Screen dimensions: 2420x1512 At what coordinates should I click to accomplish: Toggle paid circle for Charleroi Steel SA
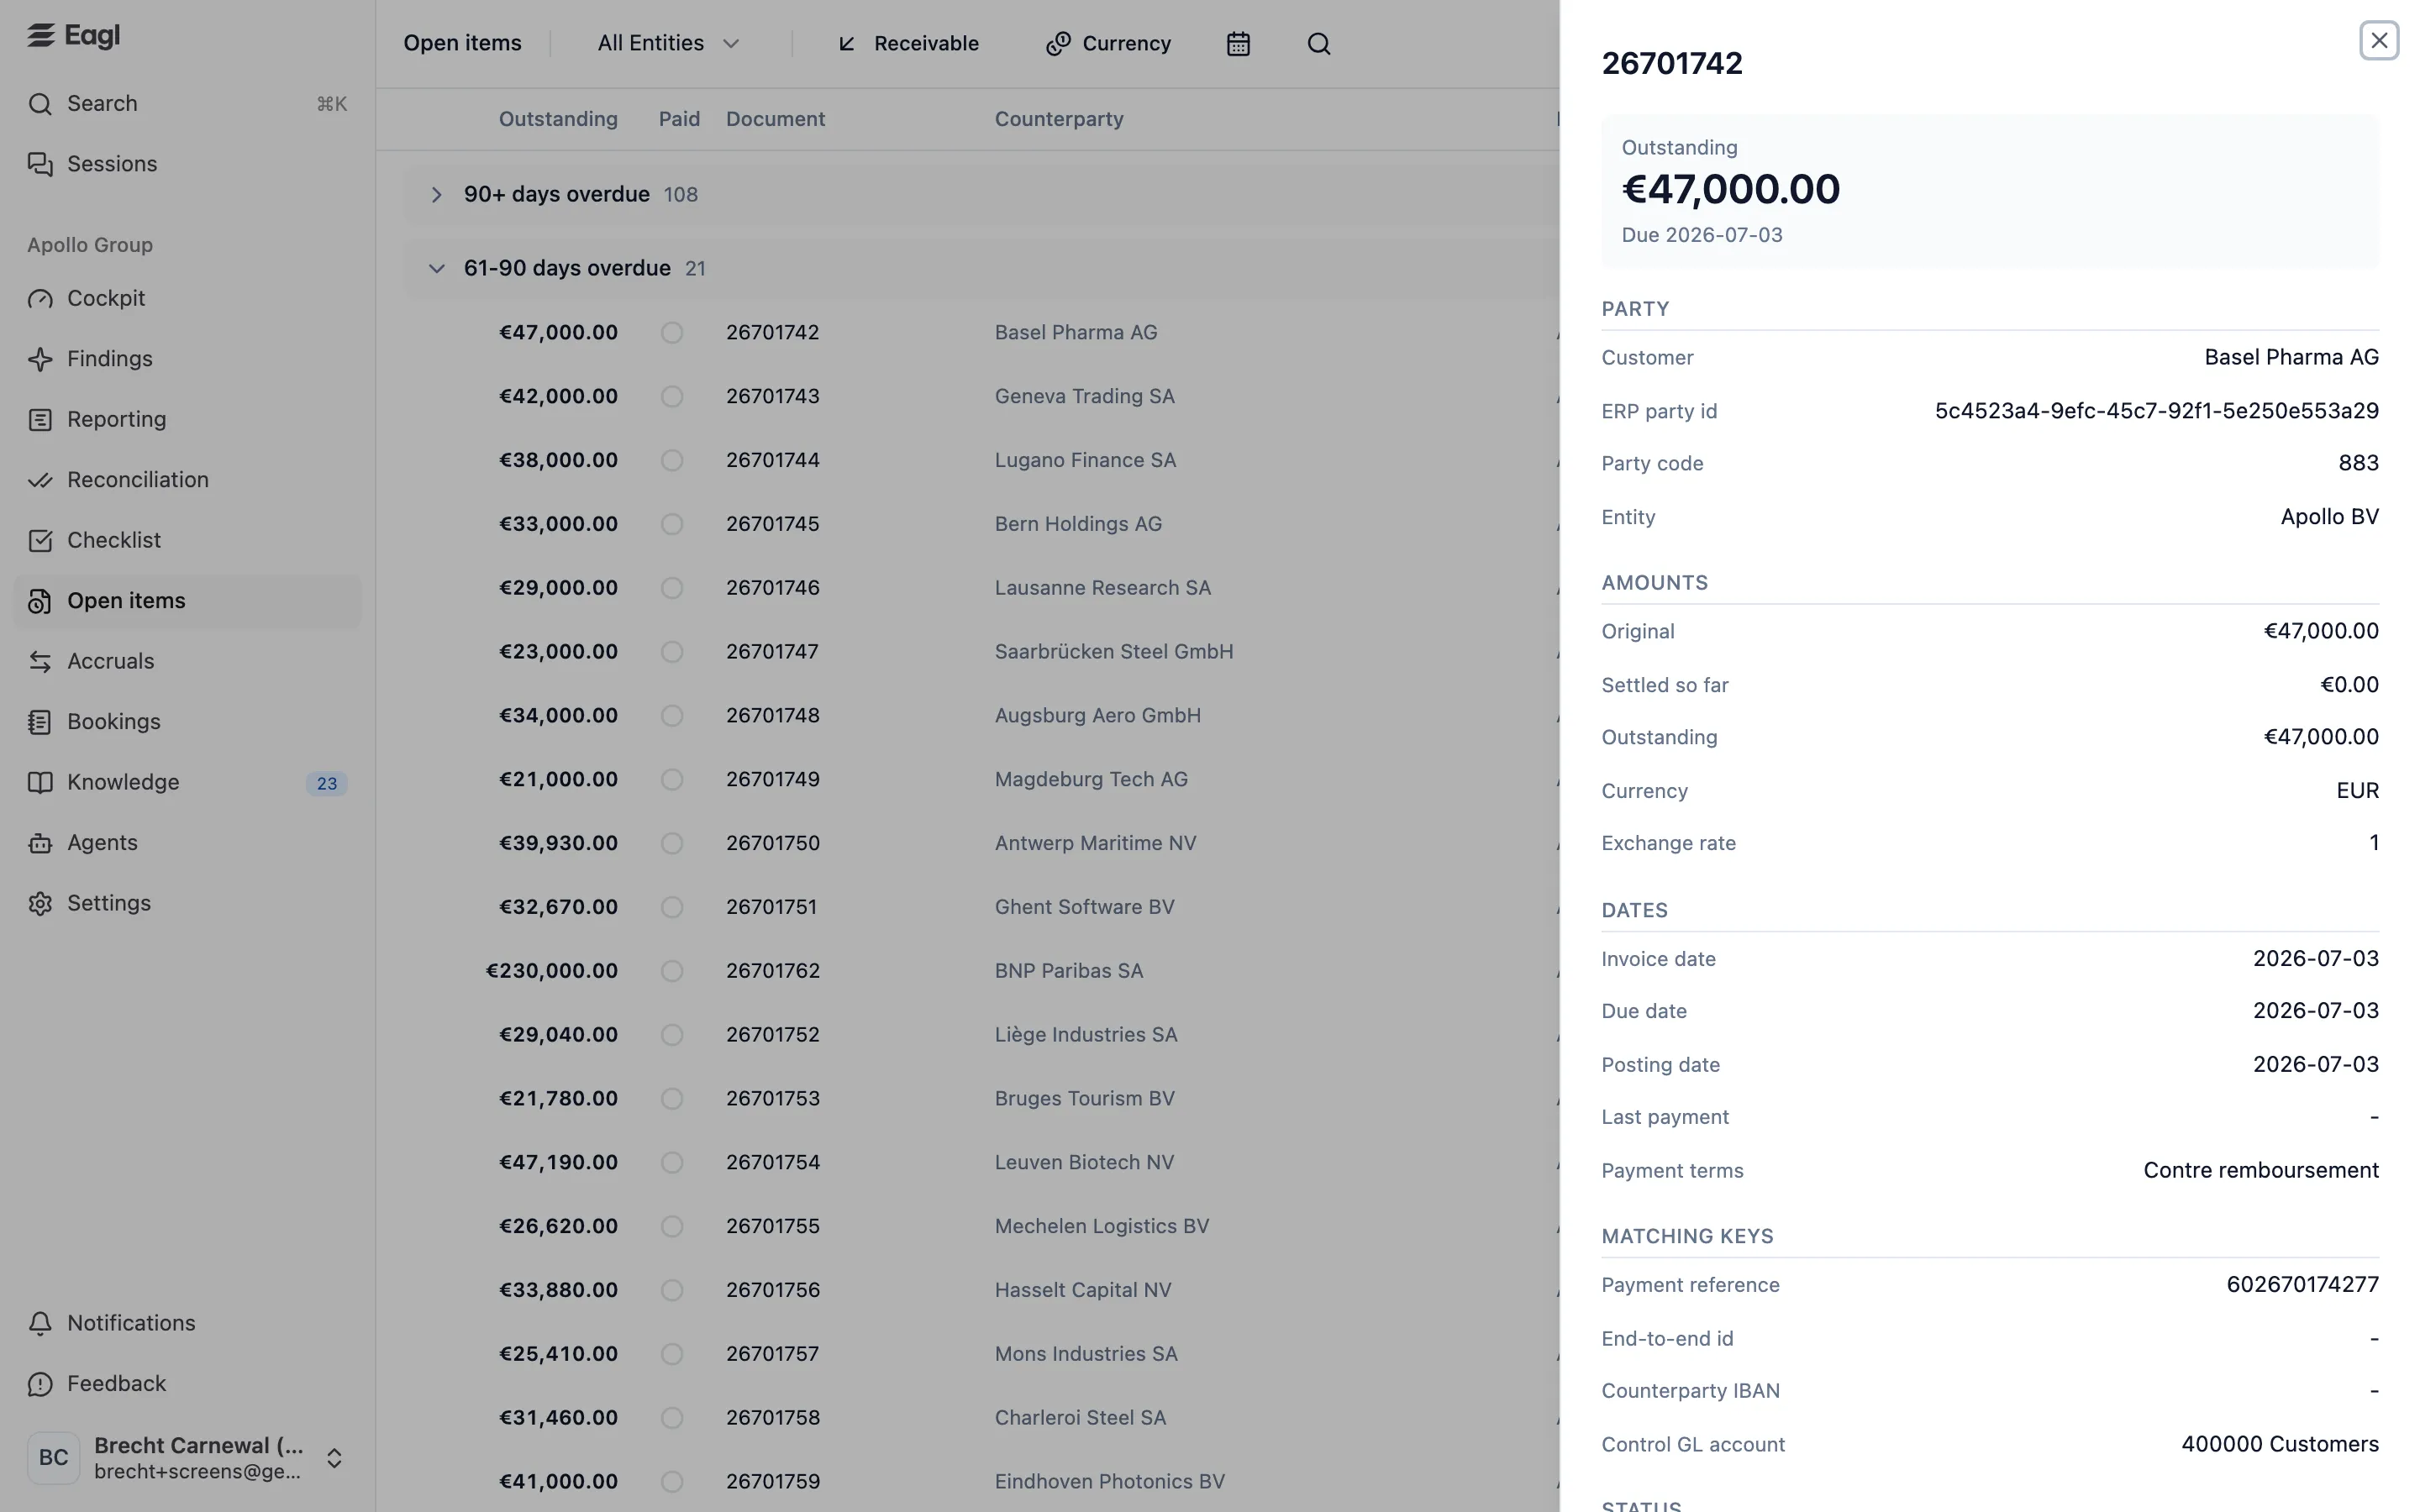pyautogui.click(x=672, y=1418)
